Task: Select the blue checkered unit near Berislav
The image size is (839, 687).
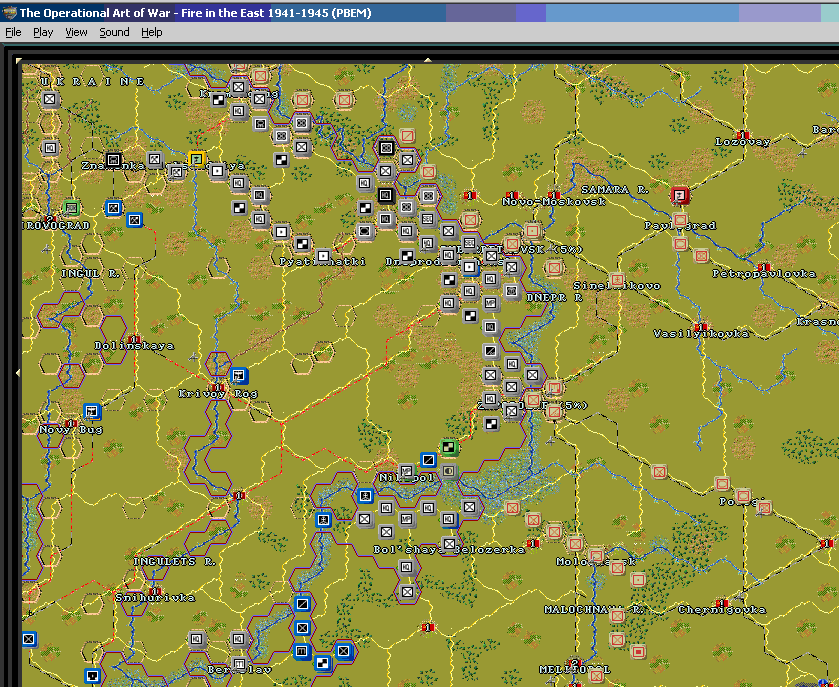Action: pos(322,663)
